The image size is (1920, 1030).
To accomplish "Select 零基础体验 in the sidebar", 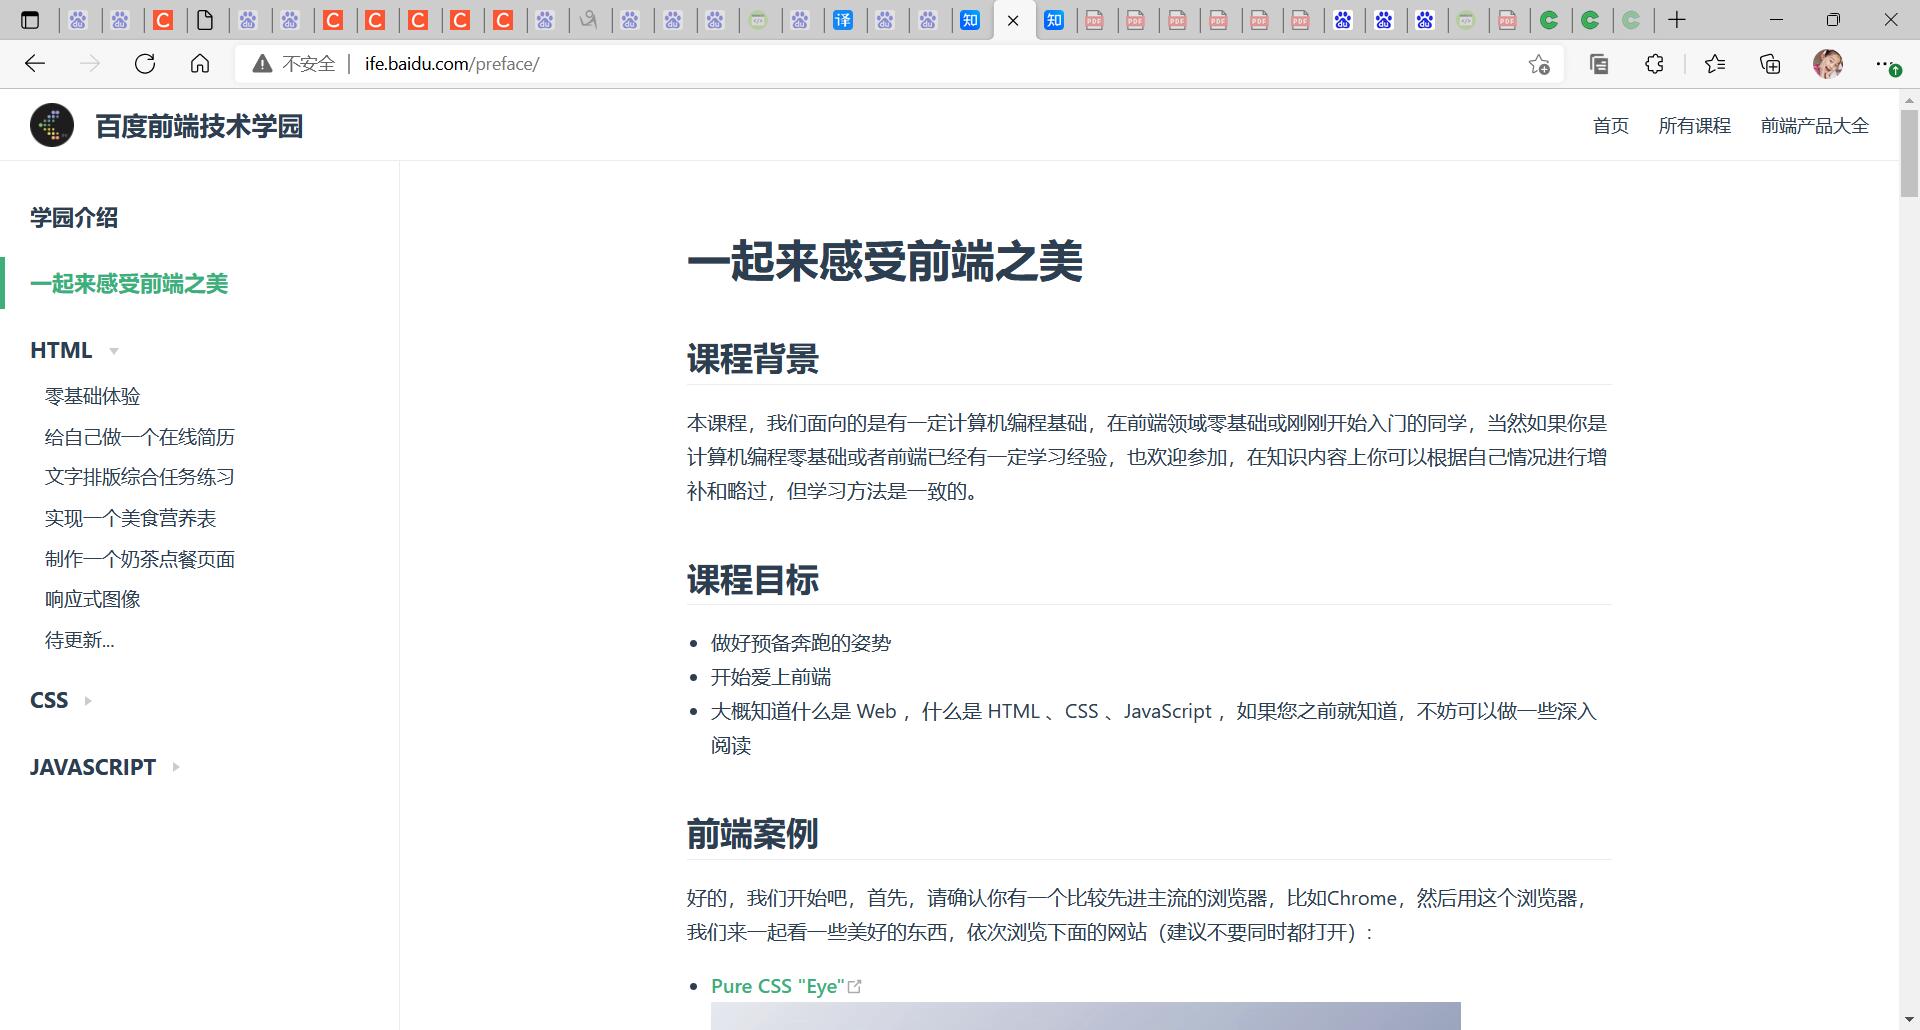I will 93,396.
